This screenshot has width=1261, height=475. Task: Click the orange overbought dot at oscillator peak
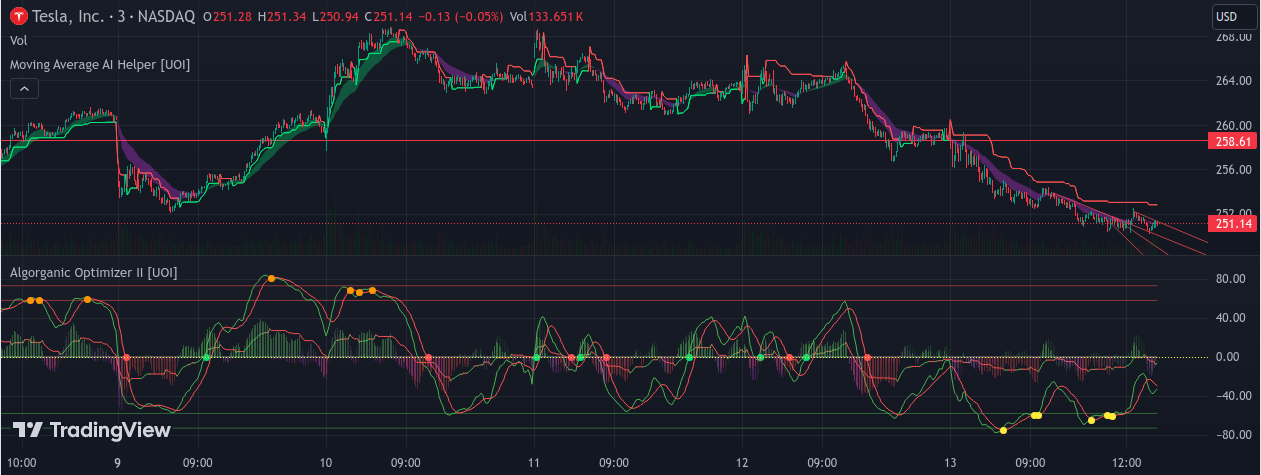tap(270, 278)
